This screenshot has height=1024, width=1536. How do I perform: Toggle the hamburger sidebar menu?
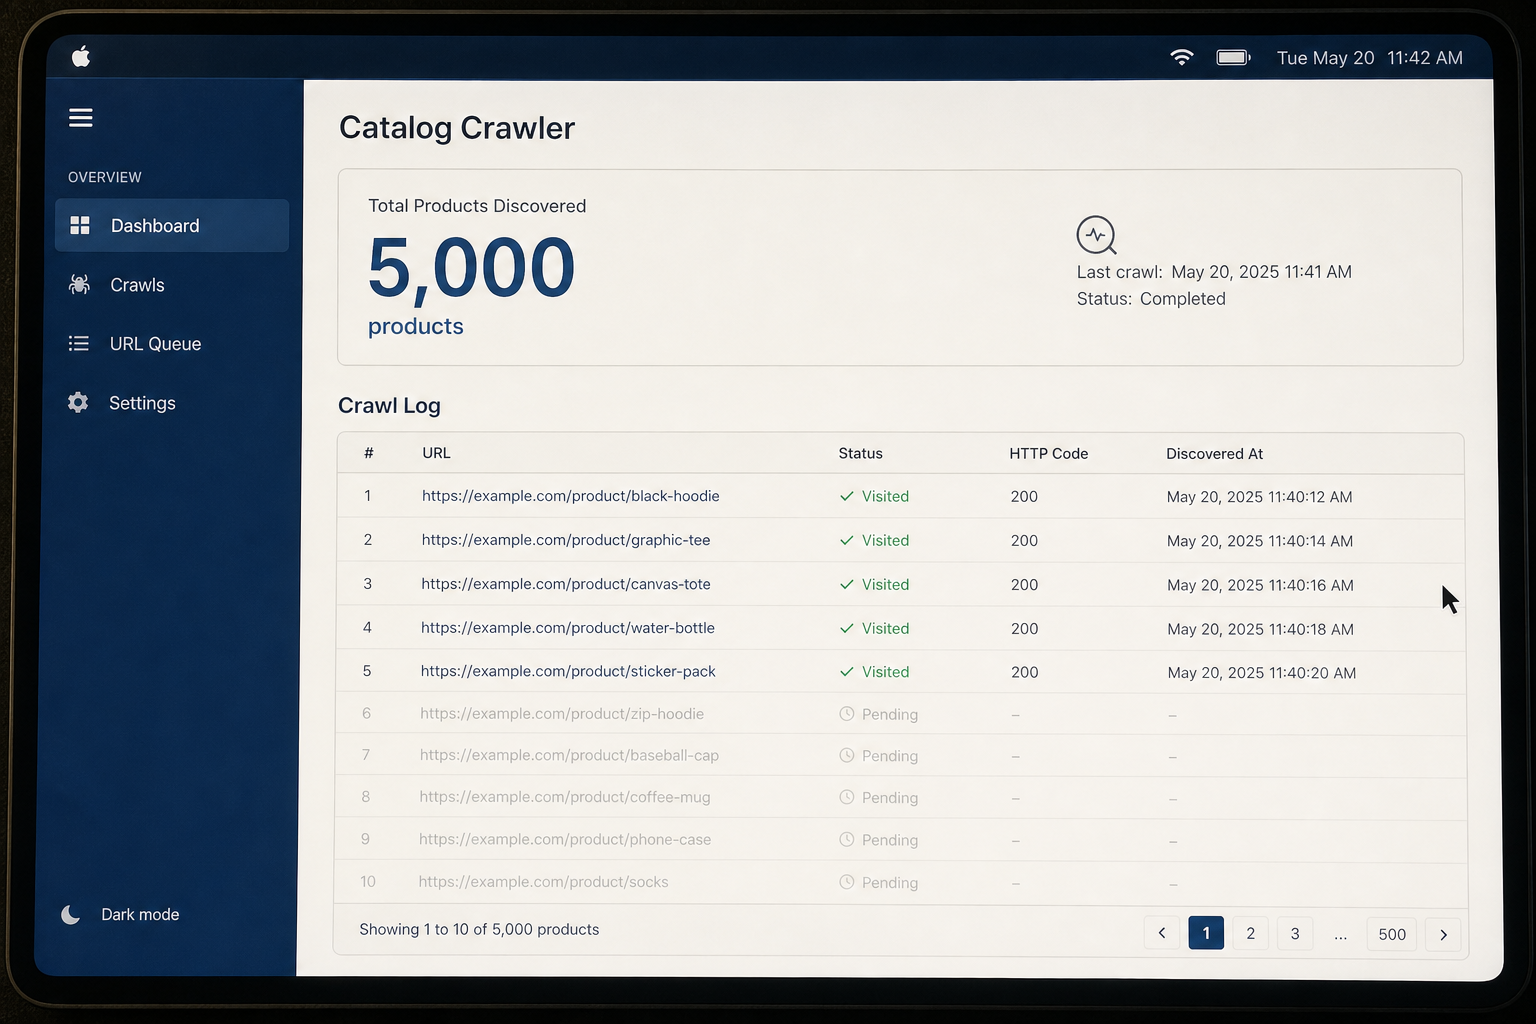pos(81,118)
